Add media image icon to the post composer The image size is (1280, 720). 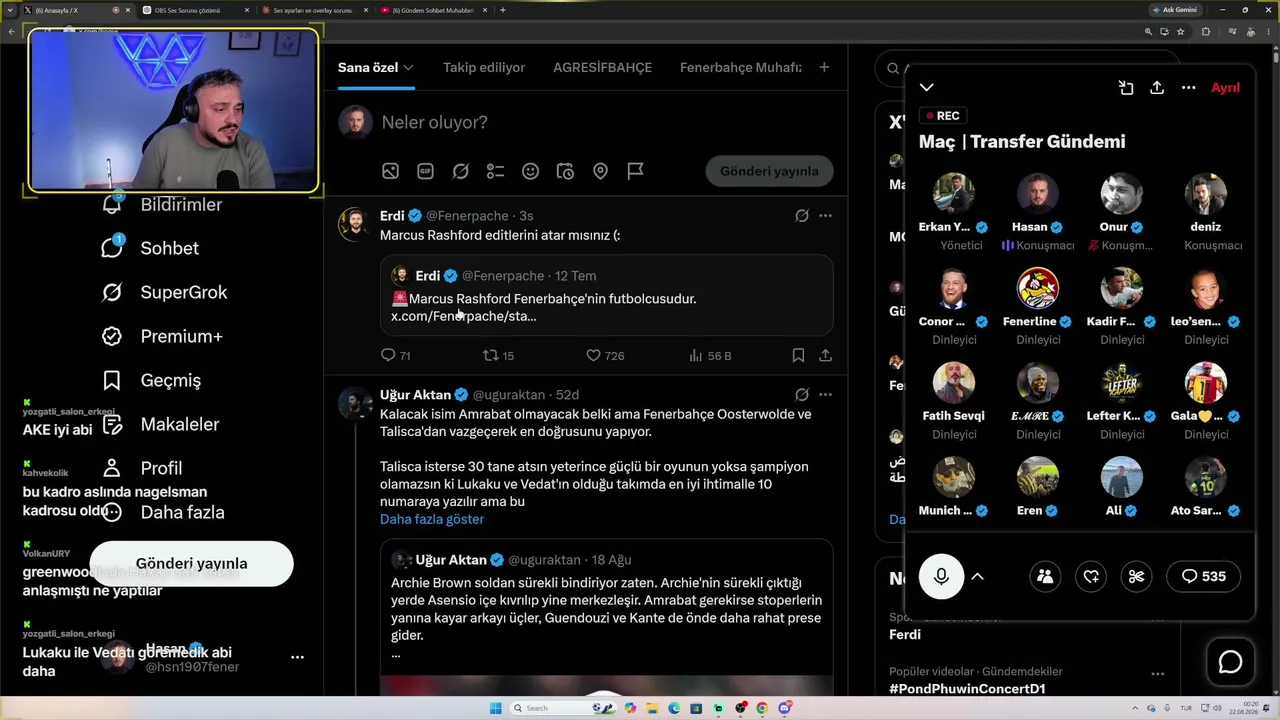tap(390, 171)
